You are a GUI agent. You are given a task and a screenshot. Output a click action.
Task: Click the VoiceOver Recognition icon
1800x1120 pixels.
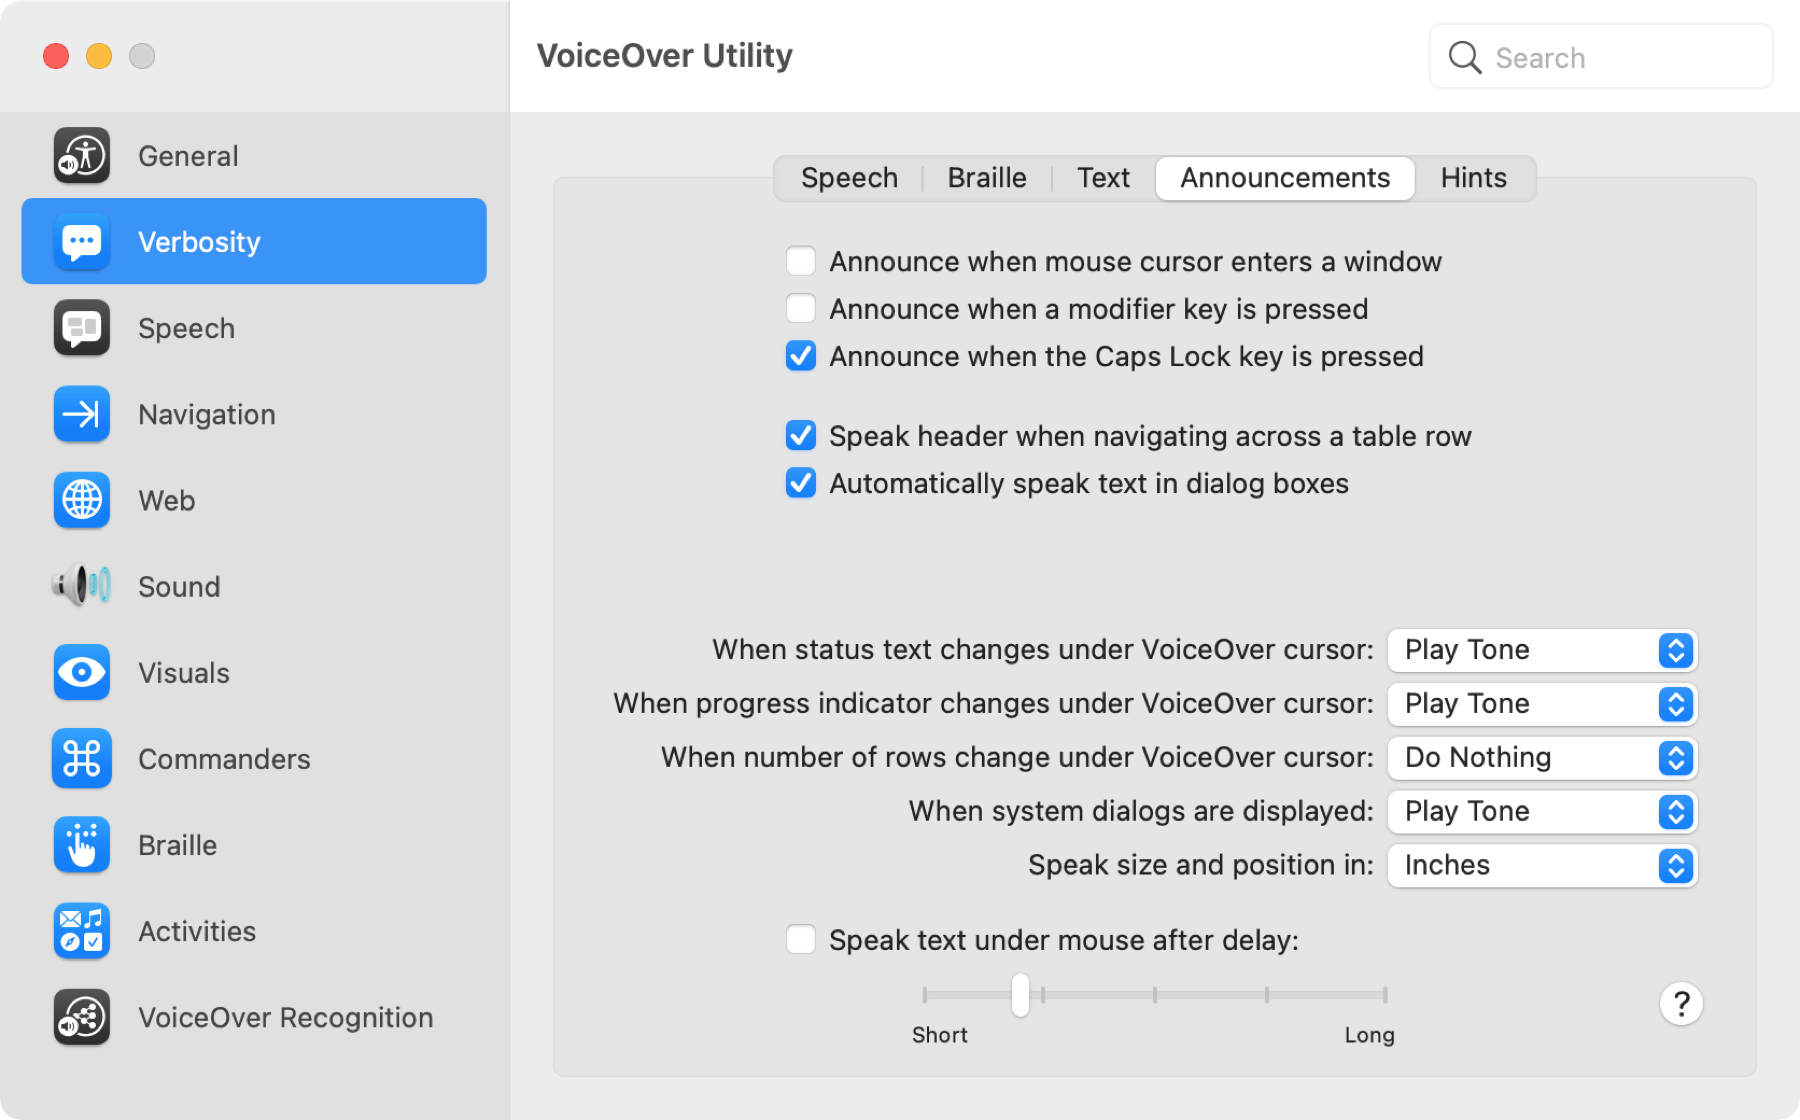tap(82, 1017)
